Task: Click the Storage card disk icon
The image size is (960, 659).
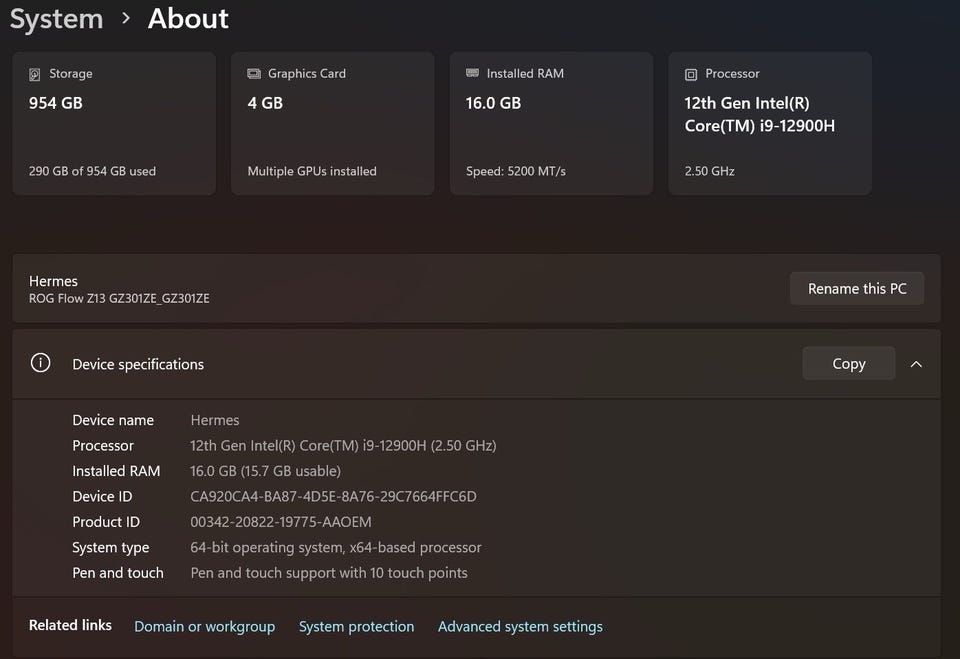Action: coord(35,74)
